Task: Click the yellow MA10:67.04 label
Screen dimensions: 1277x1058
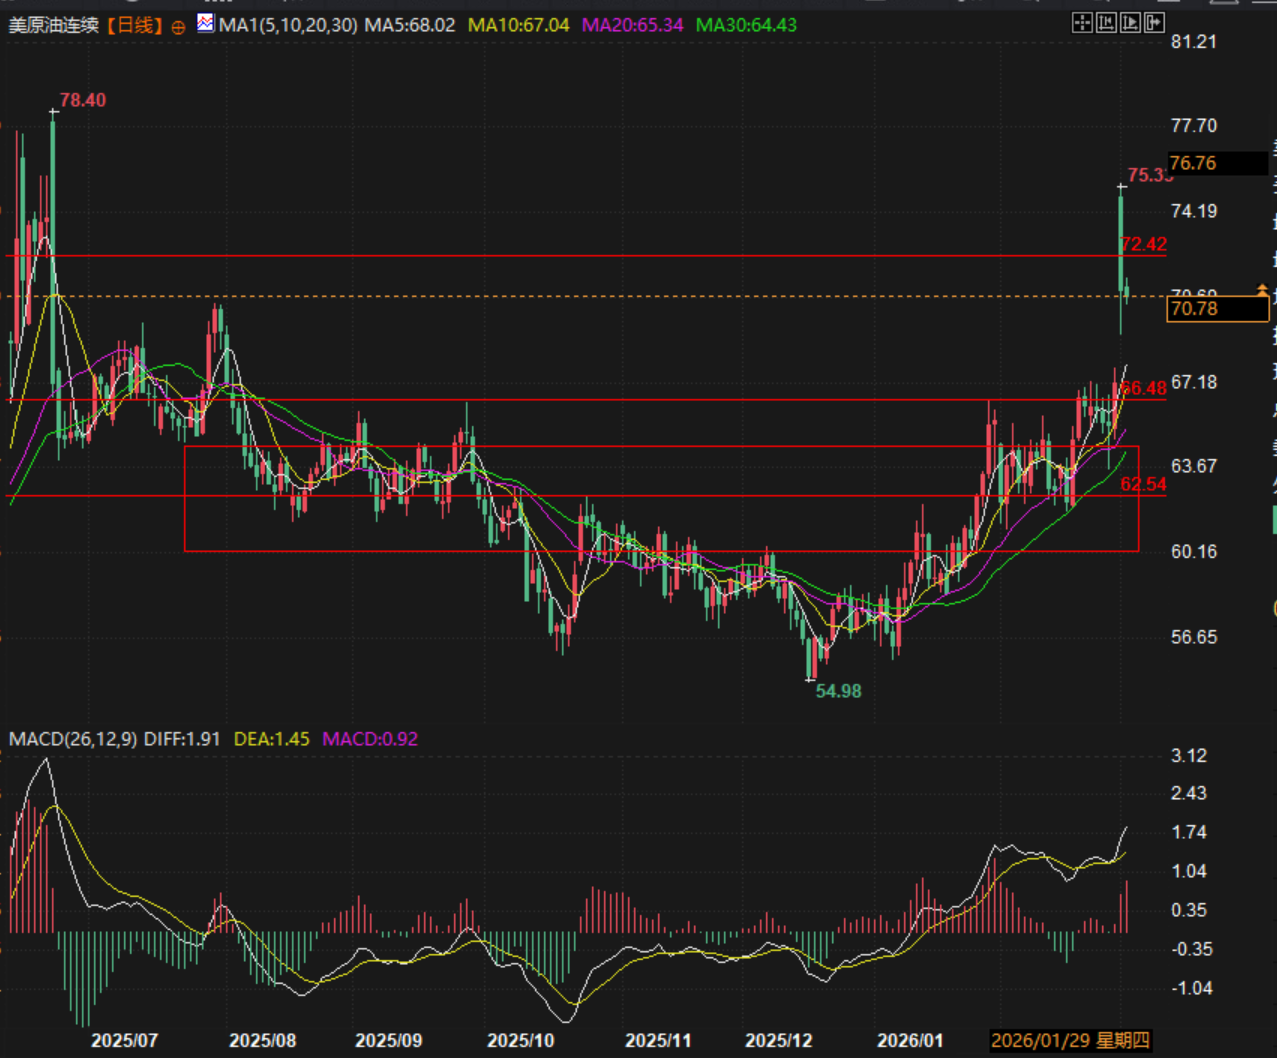Action: point(518,25)
